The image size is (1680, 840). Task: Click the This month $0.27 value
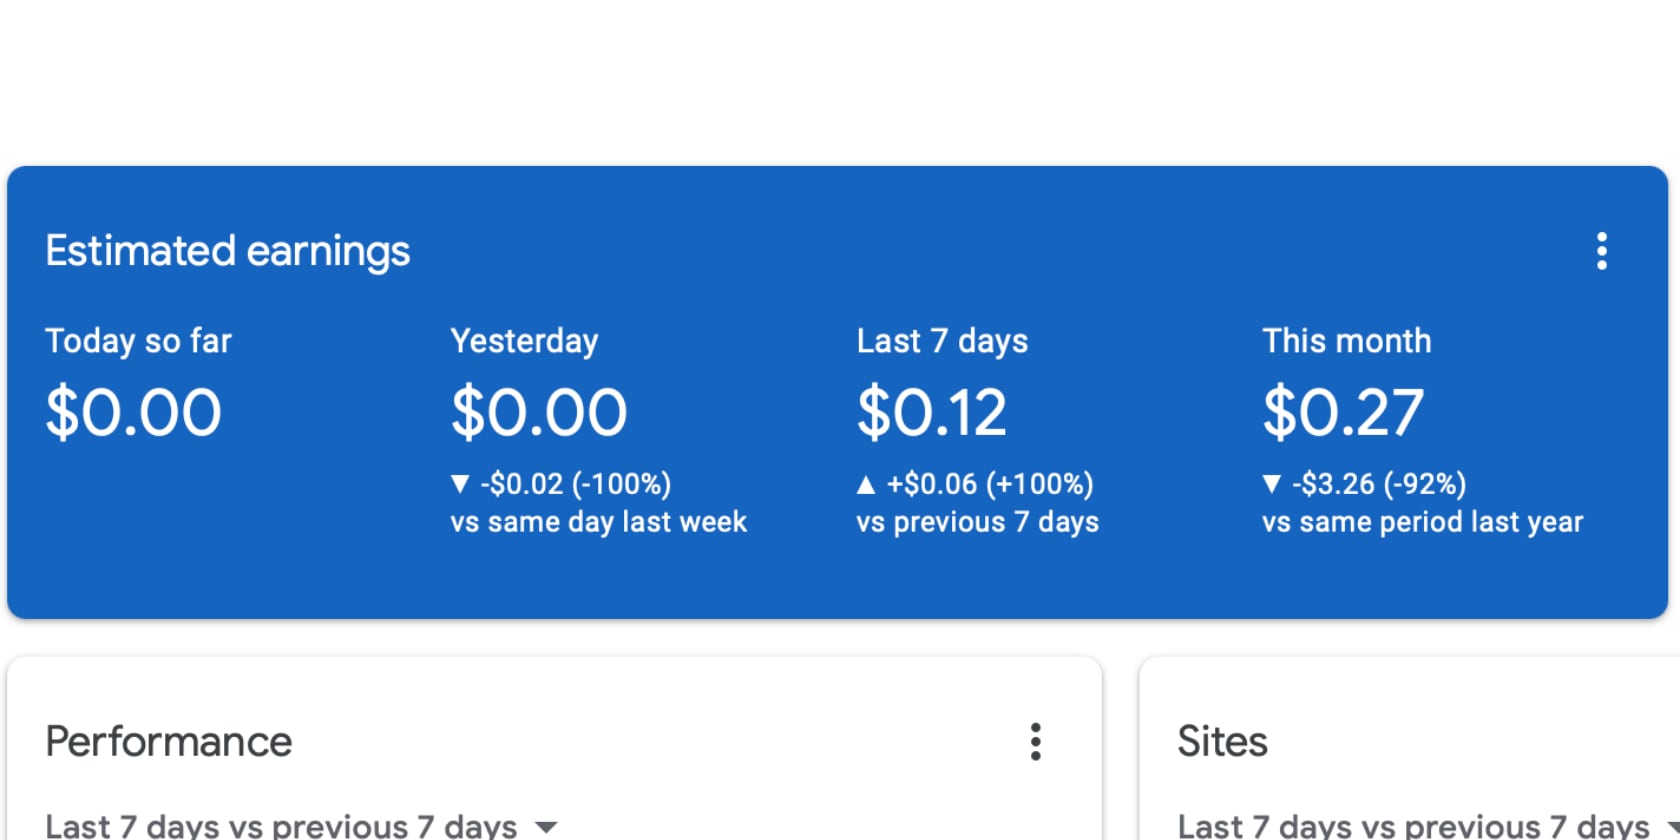click(x=1343, y=412)
